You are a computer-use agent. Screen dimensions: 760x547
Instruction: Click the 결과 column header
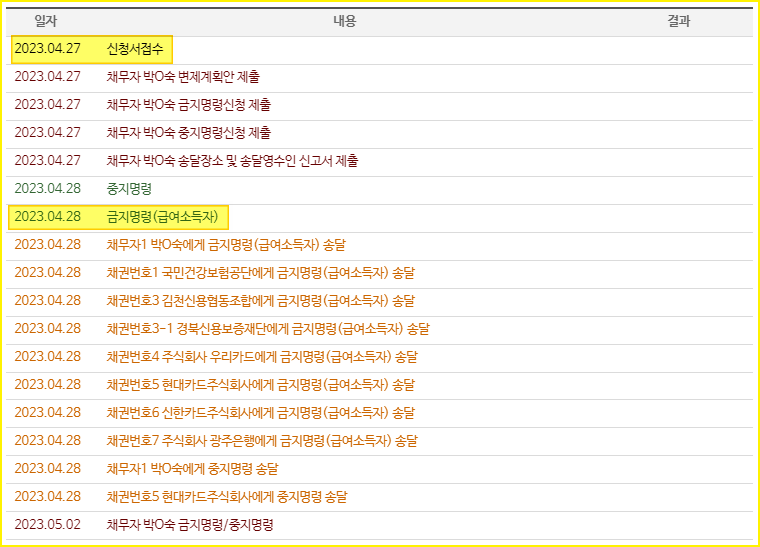click(679, 21)
